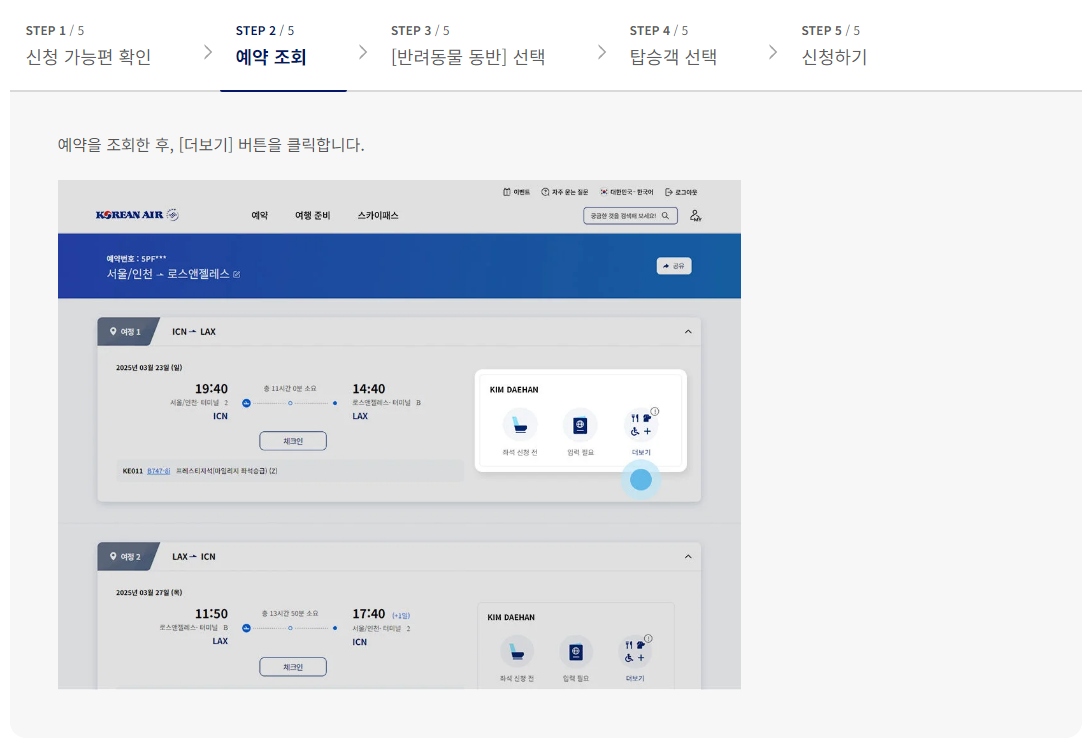This screenshot has height=749, width=1092.
Task: Click the 좌석 신청 전 seat icon in 여정 1
Action: pyautogui.click(x=520, y=424)
